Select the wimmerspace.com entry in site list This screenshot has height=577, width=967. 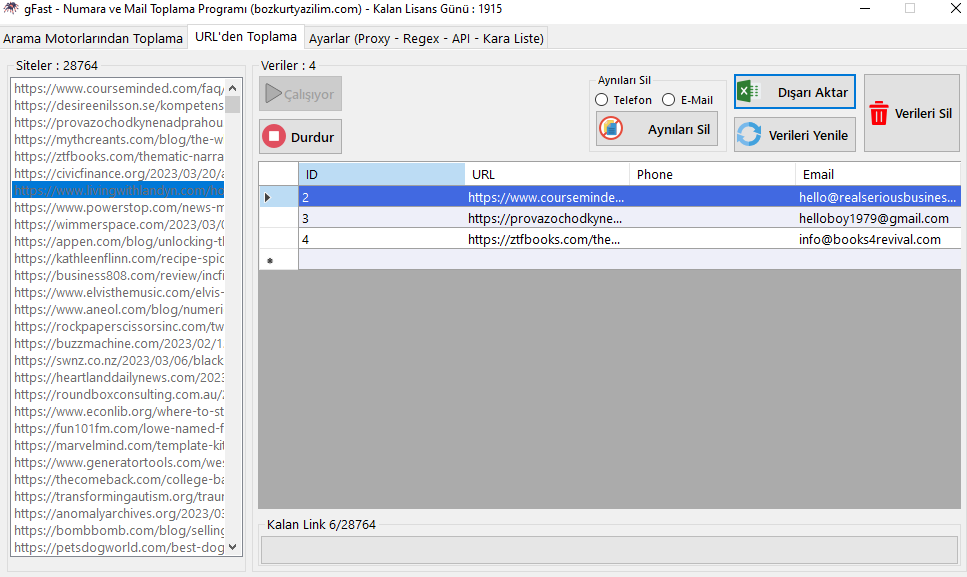pos(118,225)
